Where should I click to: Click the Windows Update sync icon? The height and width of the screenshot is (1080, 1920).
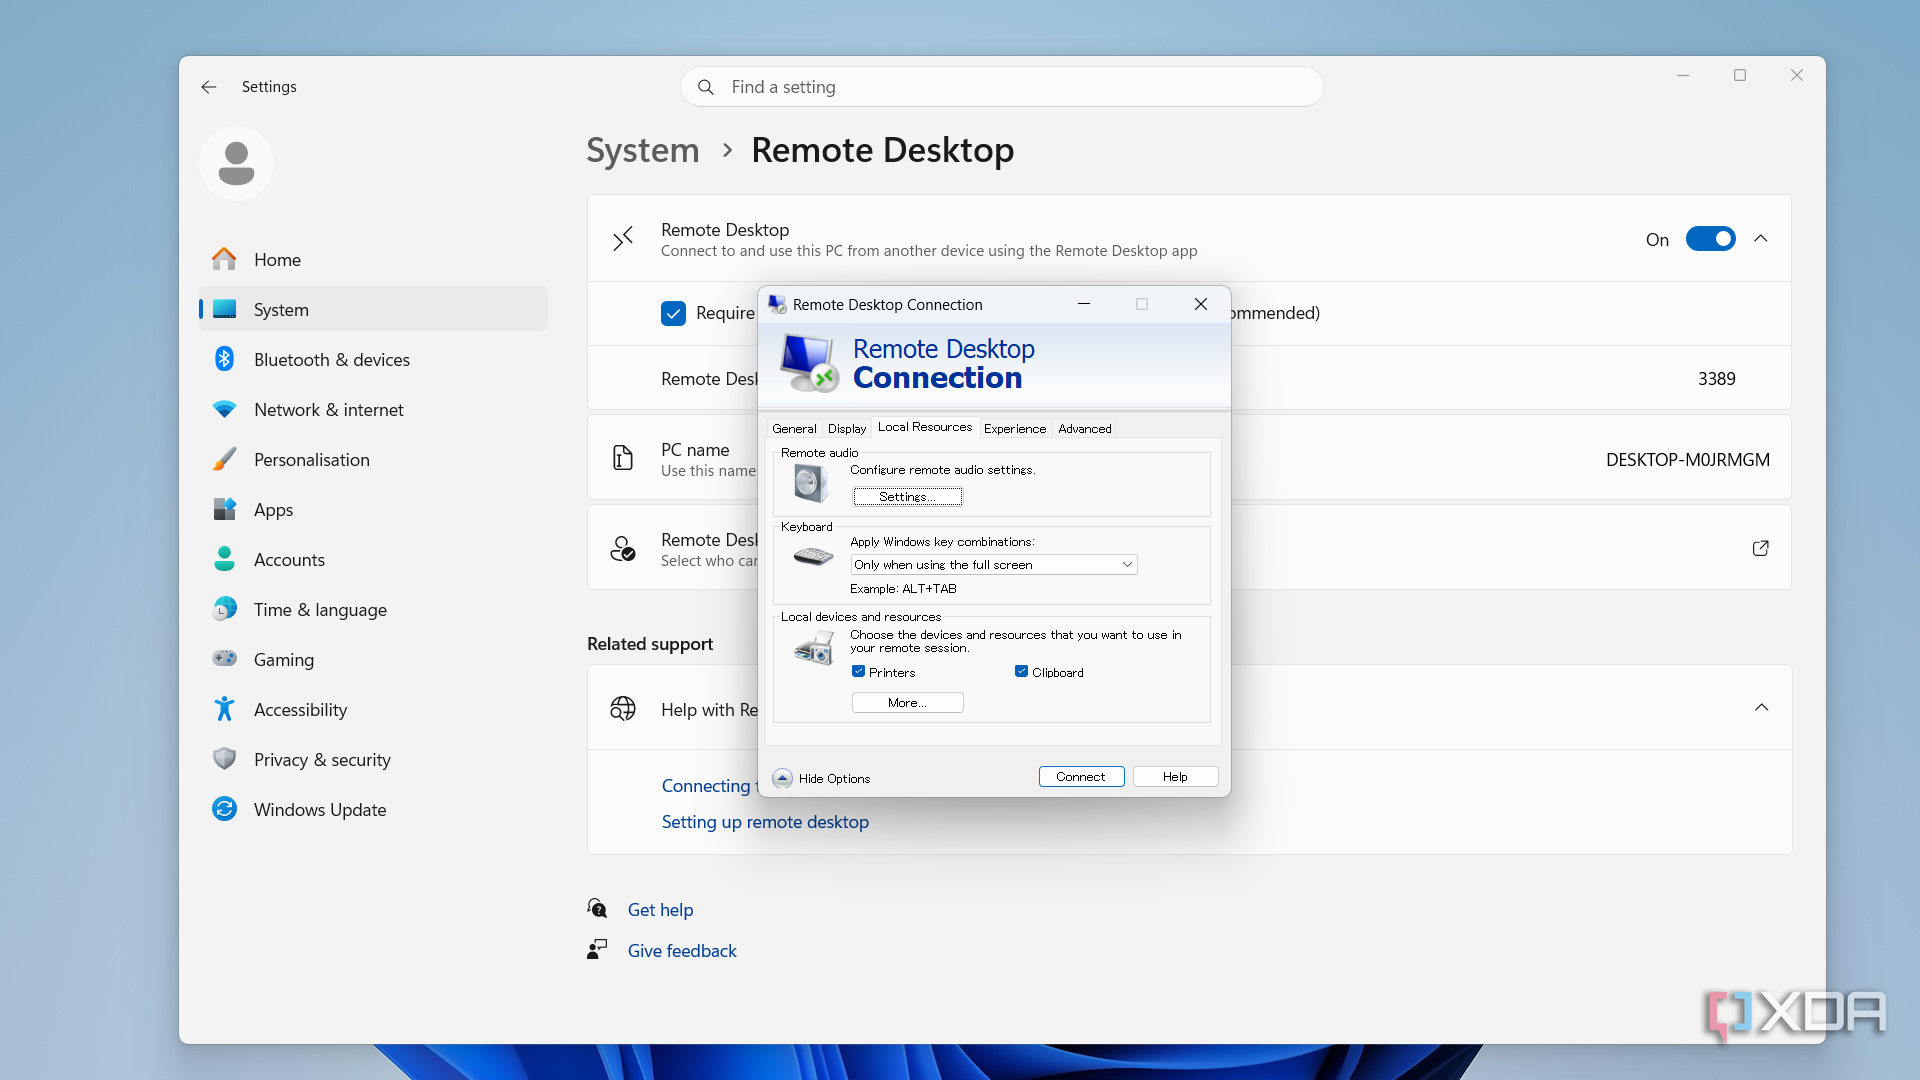(x=224, y=809)
